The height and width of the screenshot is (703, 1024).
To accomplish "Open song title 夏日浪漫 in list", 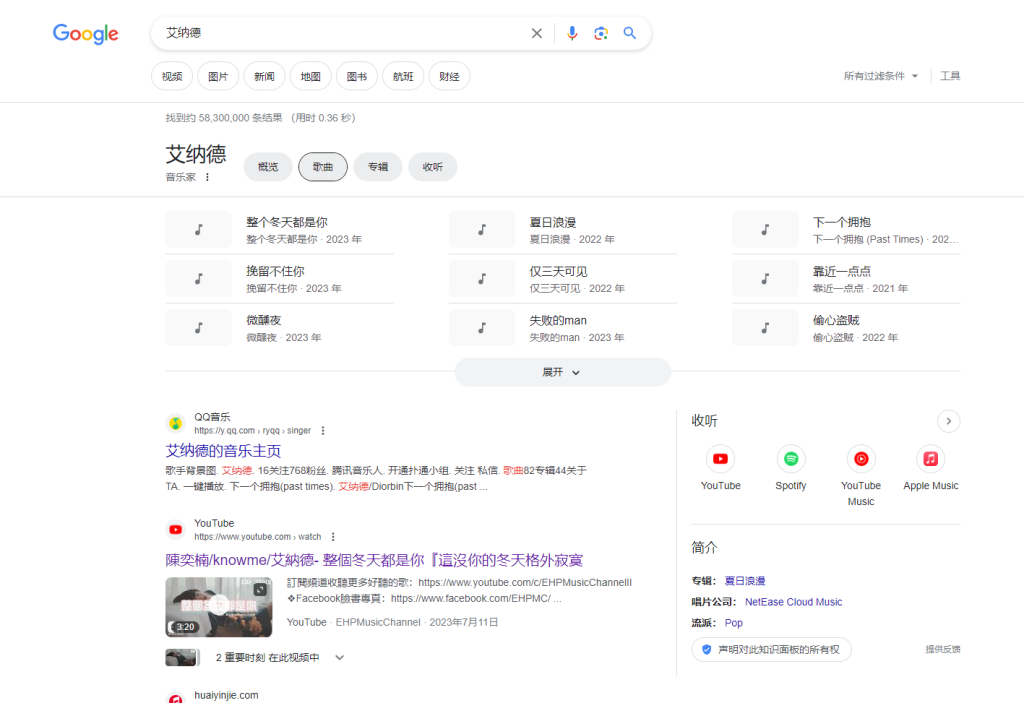I will 552,222.
